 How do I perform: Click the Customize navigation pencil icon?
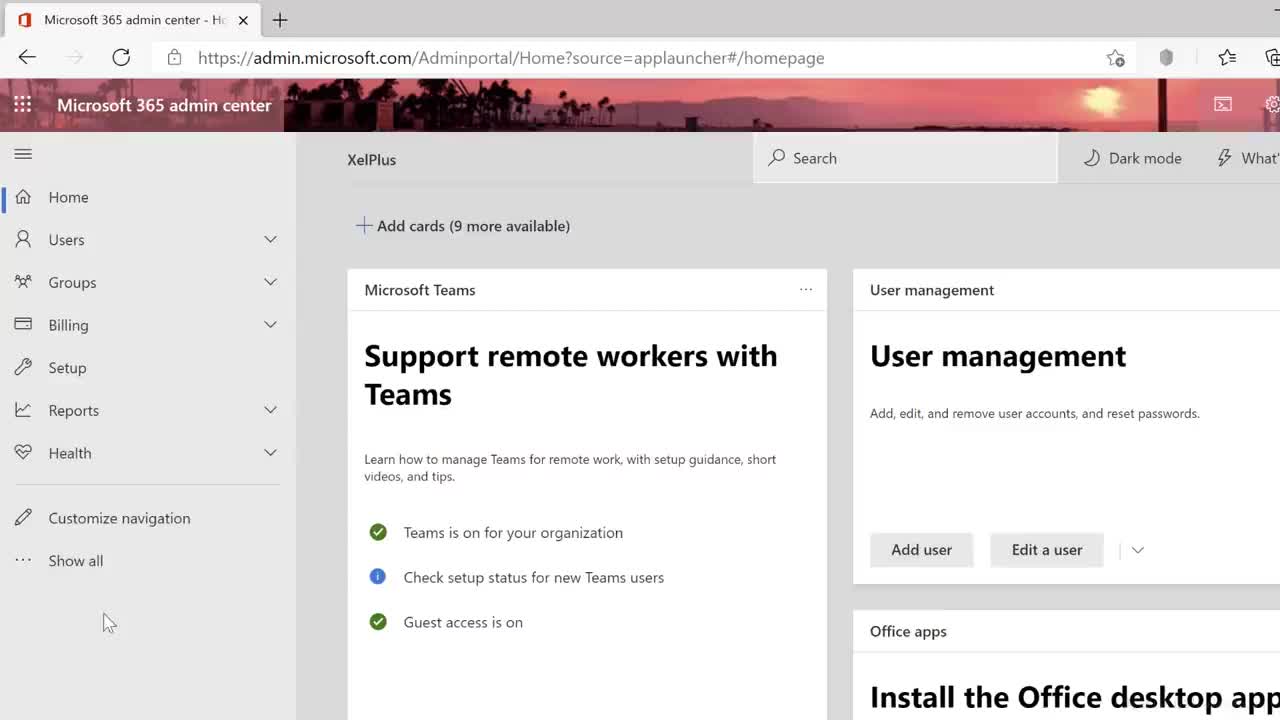pos(23,518)
